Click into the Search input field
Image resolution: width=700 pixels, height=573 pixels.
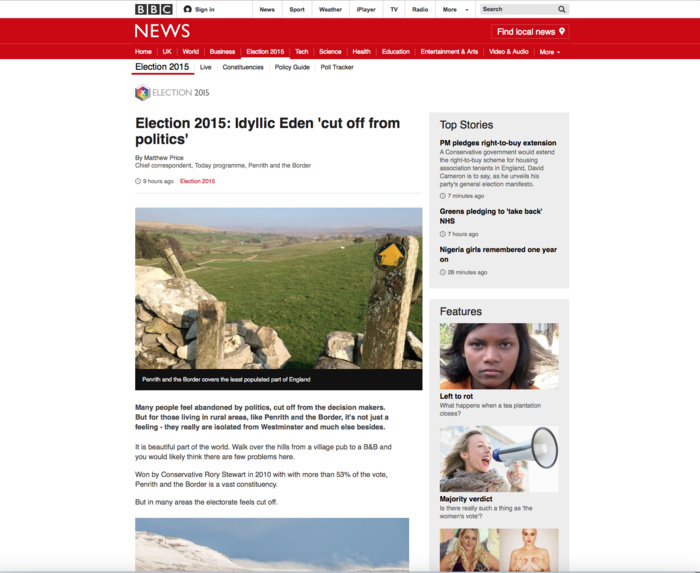click(519, 9)
